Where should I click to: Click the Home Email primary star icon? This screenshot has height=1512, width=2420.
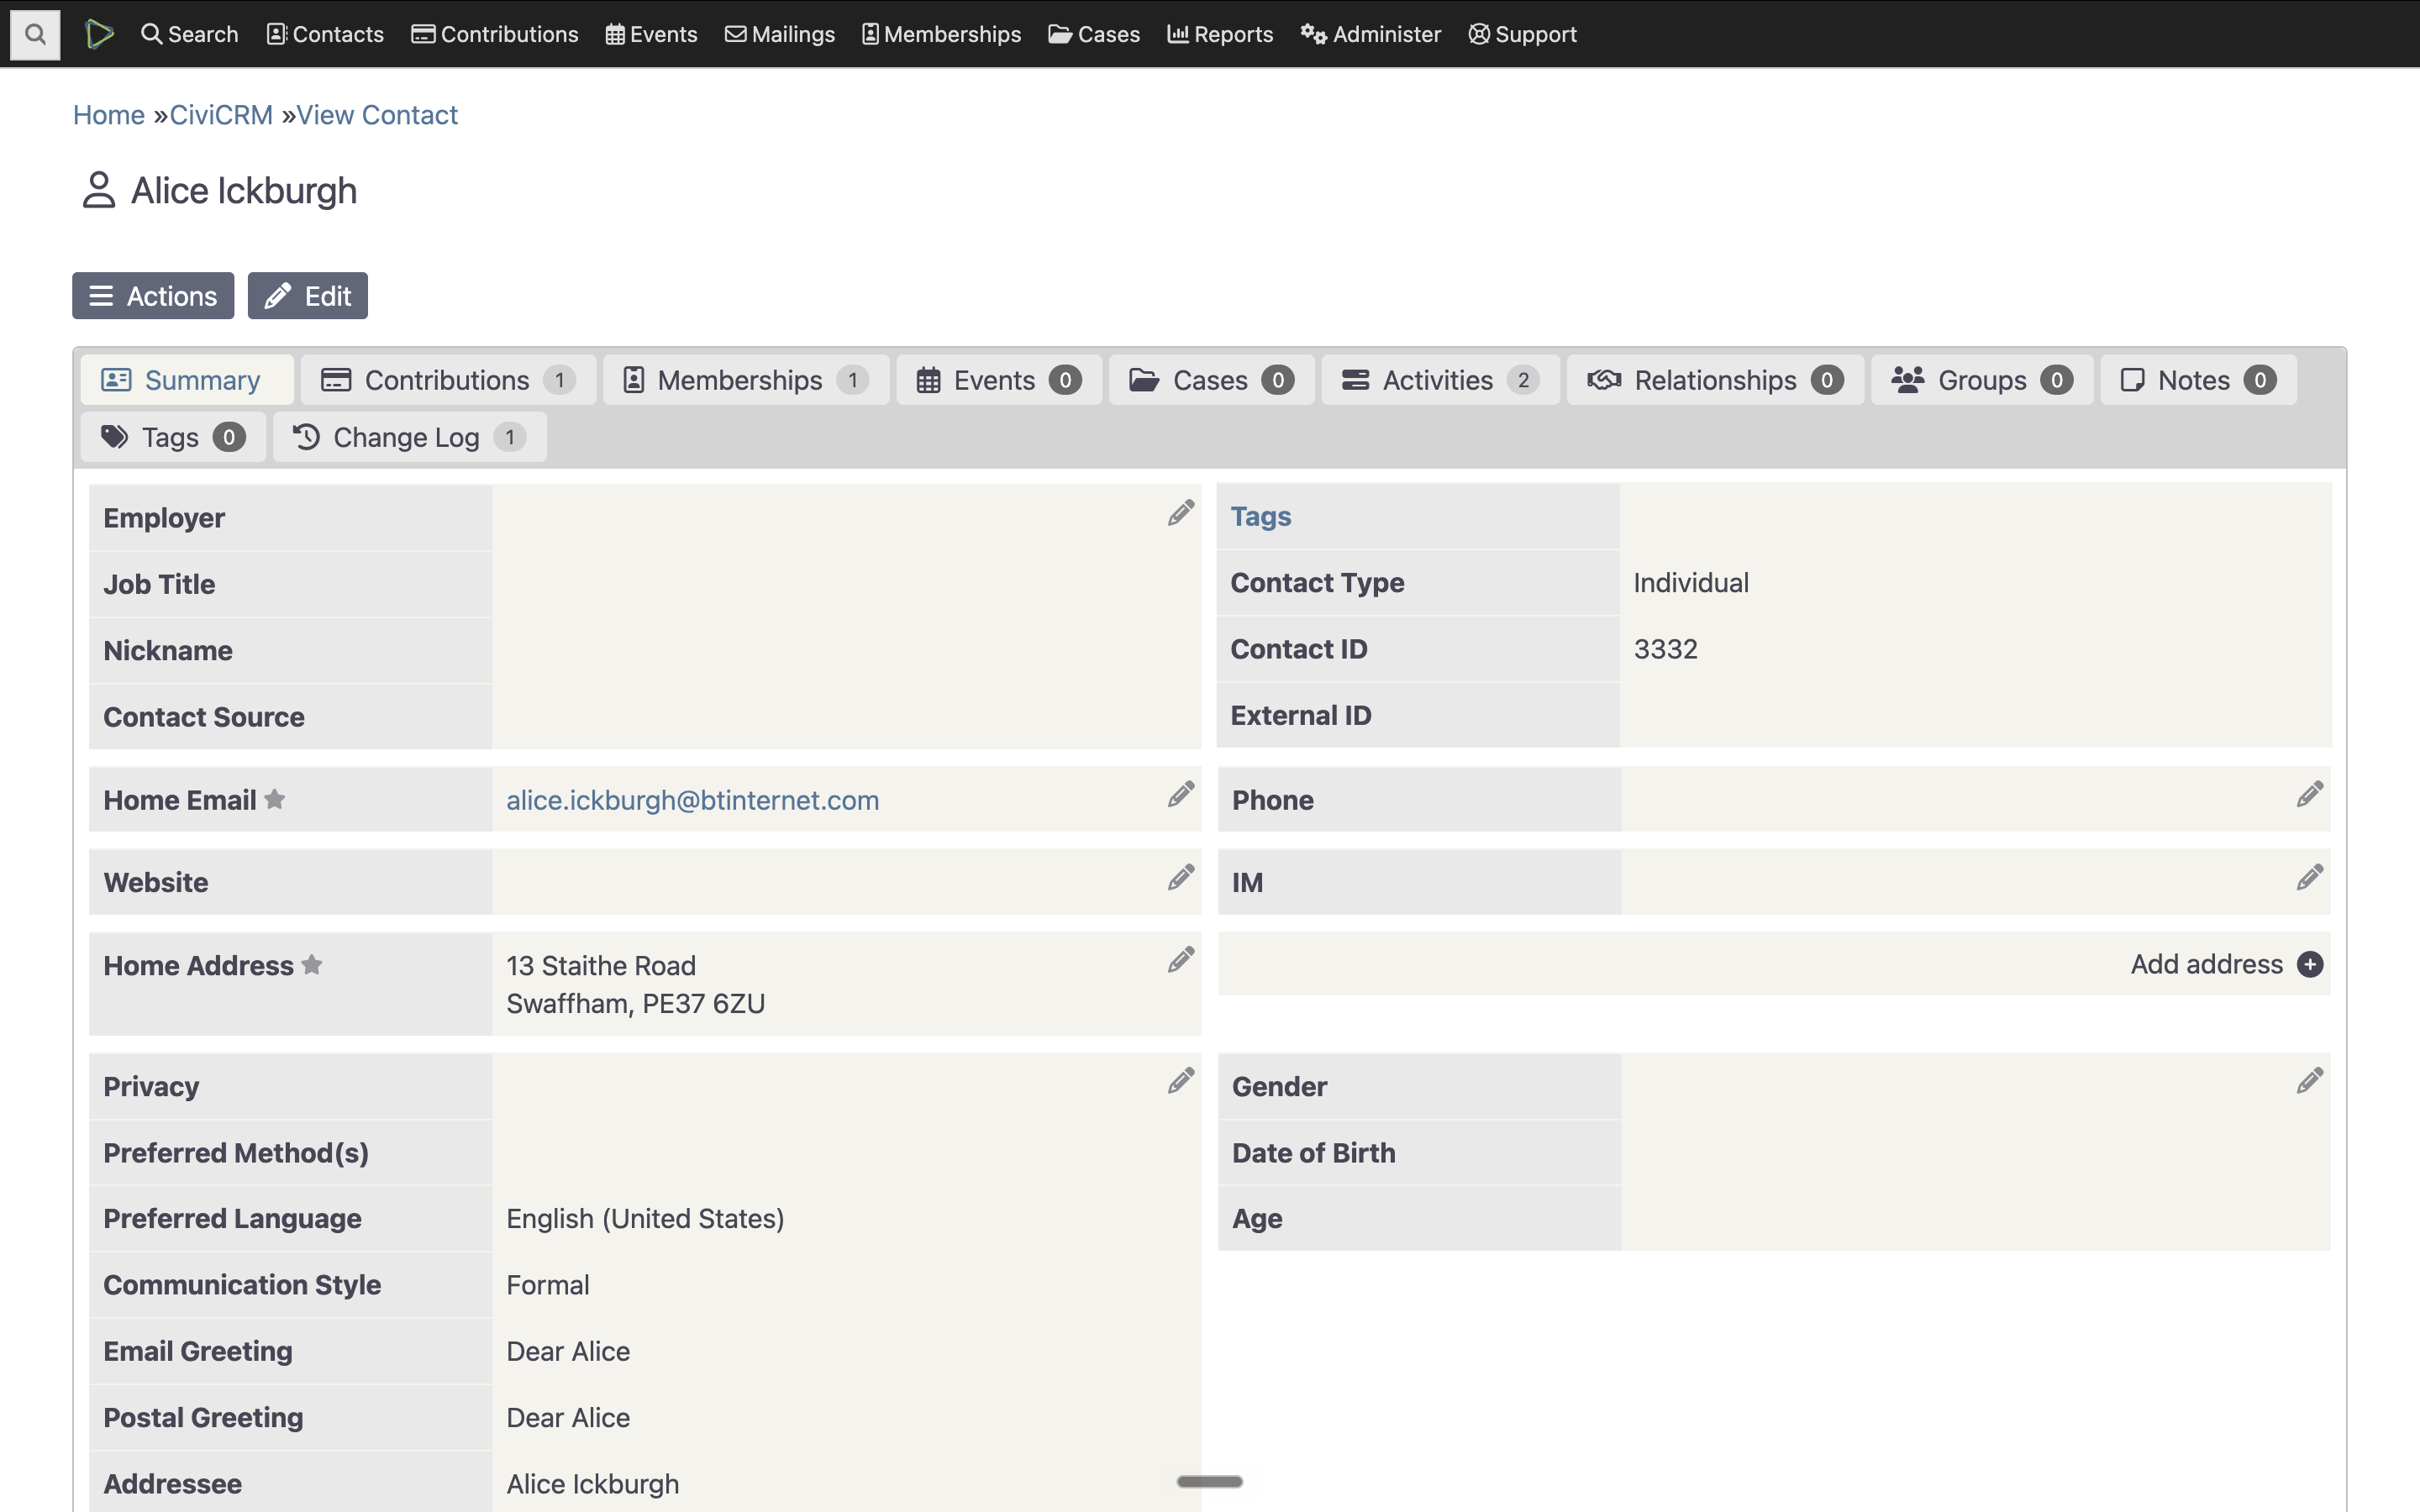[275, 799]
